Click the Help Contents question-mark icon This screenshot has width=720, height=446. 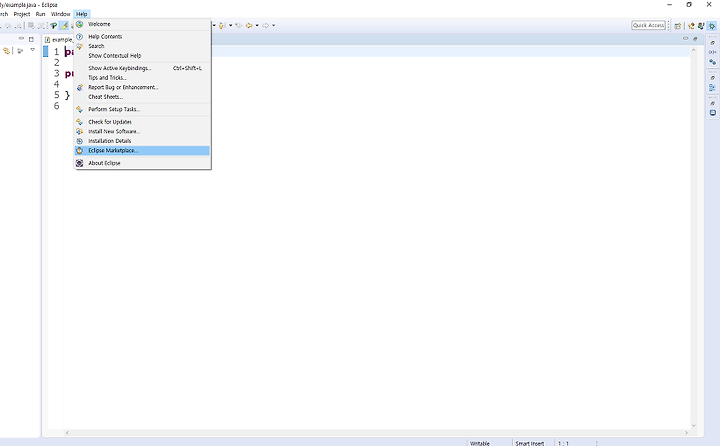coord(79,36)
